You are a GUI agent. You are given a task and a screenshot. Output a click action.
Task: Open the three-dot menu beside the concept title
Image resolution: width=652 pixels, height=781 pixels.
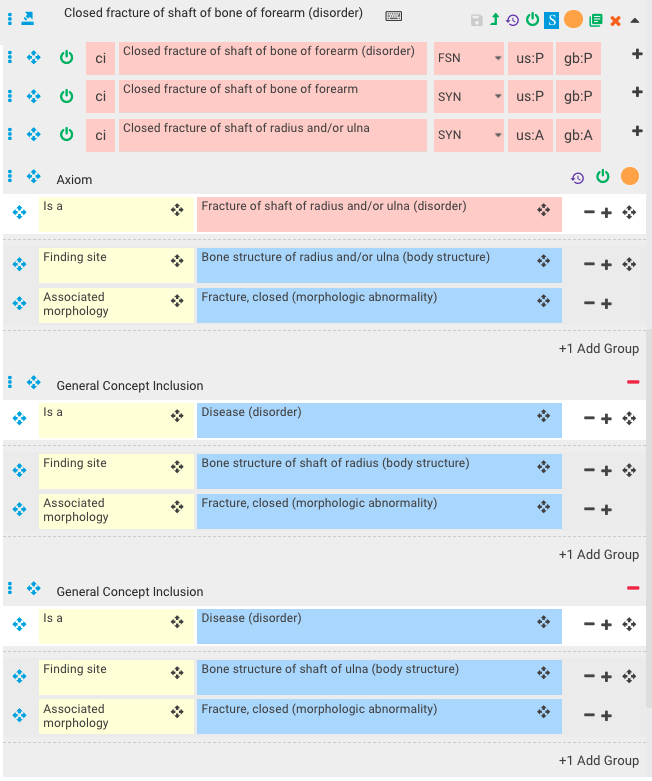pyautogui.click(x=10, y=19)
